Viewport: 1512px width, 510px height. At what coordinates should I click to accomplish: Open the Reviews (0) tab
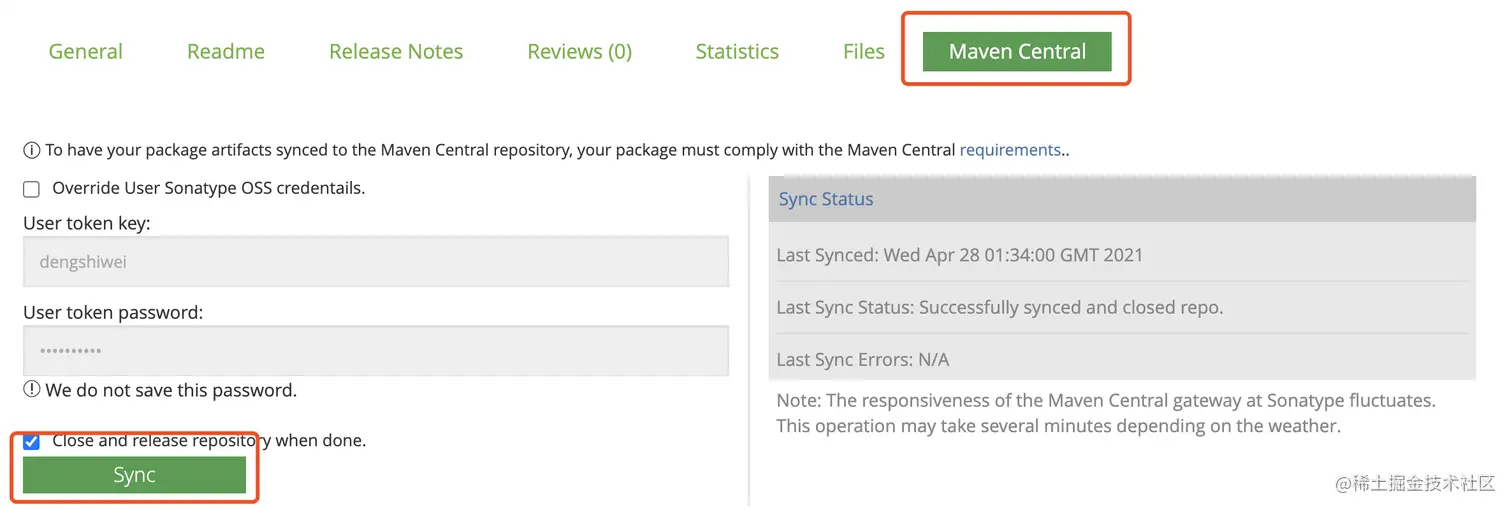pos(580,52)
